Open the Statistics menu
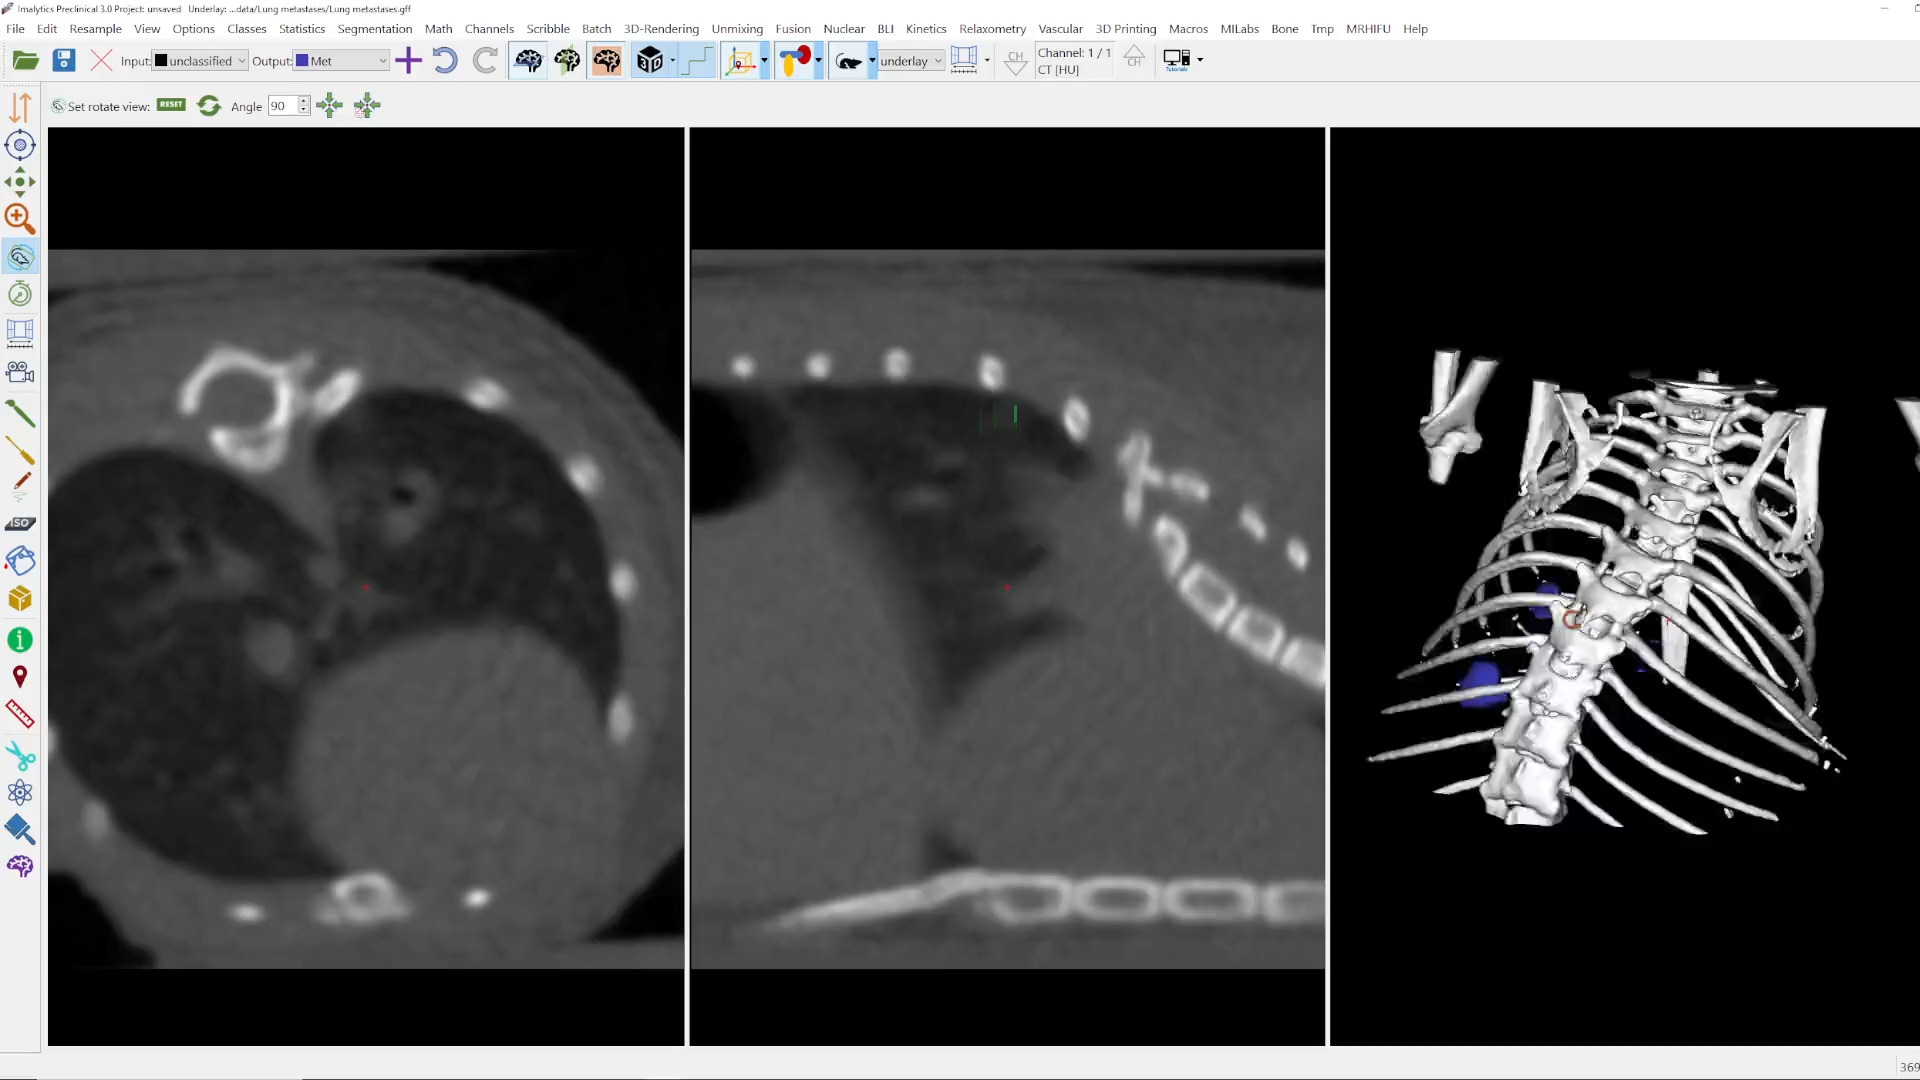Screen dimensions: 1920x1080 tap(302, 29)
